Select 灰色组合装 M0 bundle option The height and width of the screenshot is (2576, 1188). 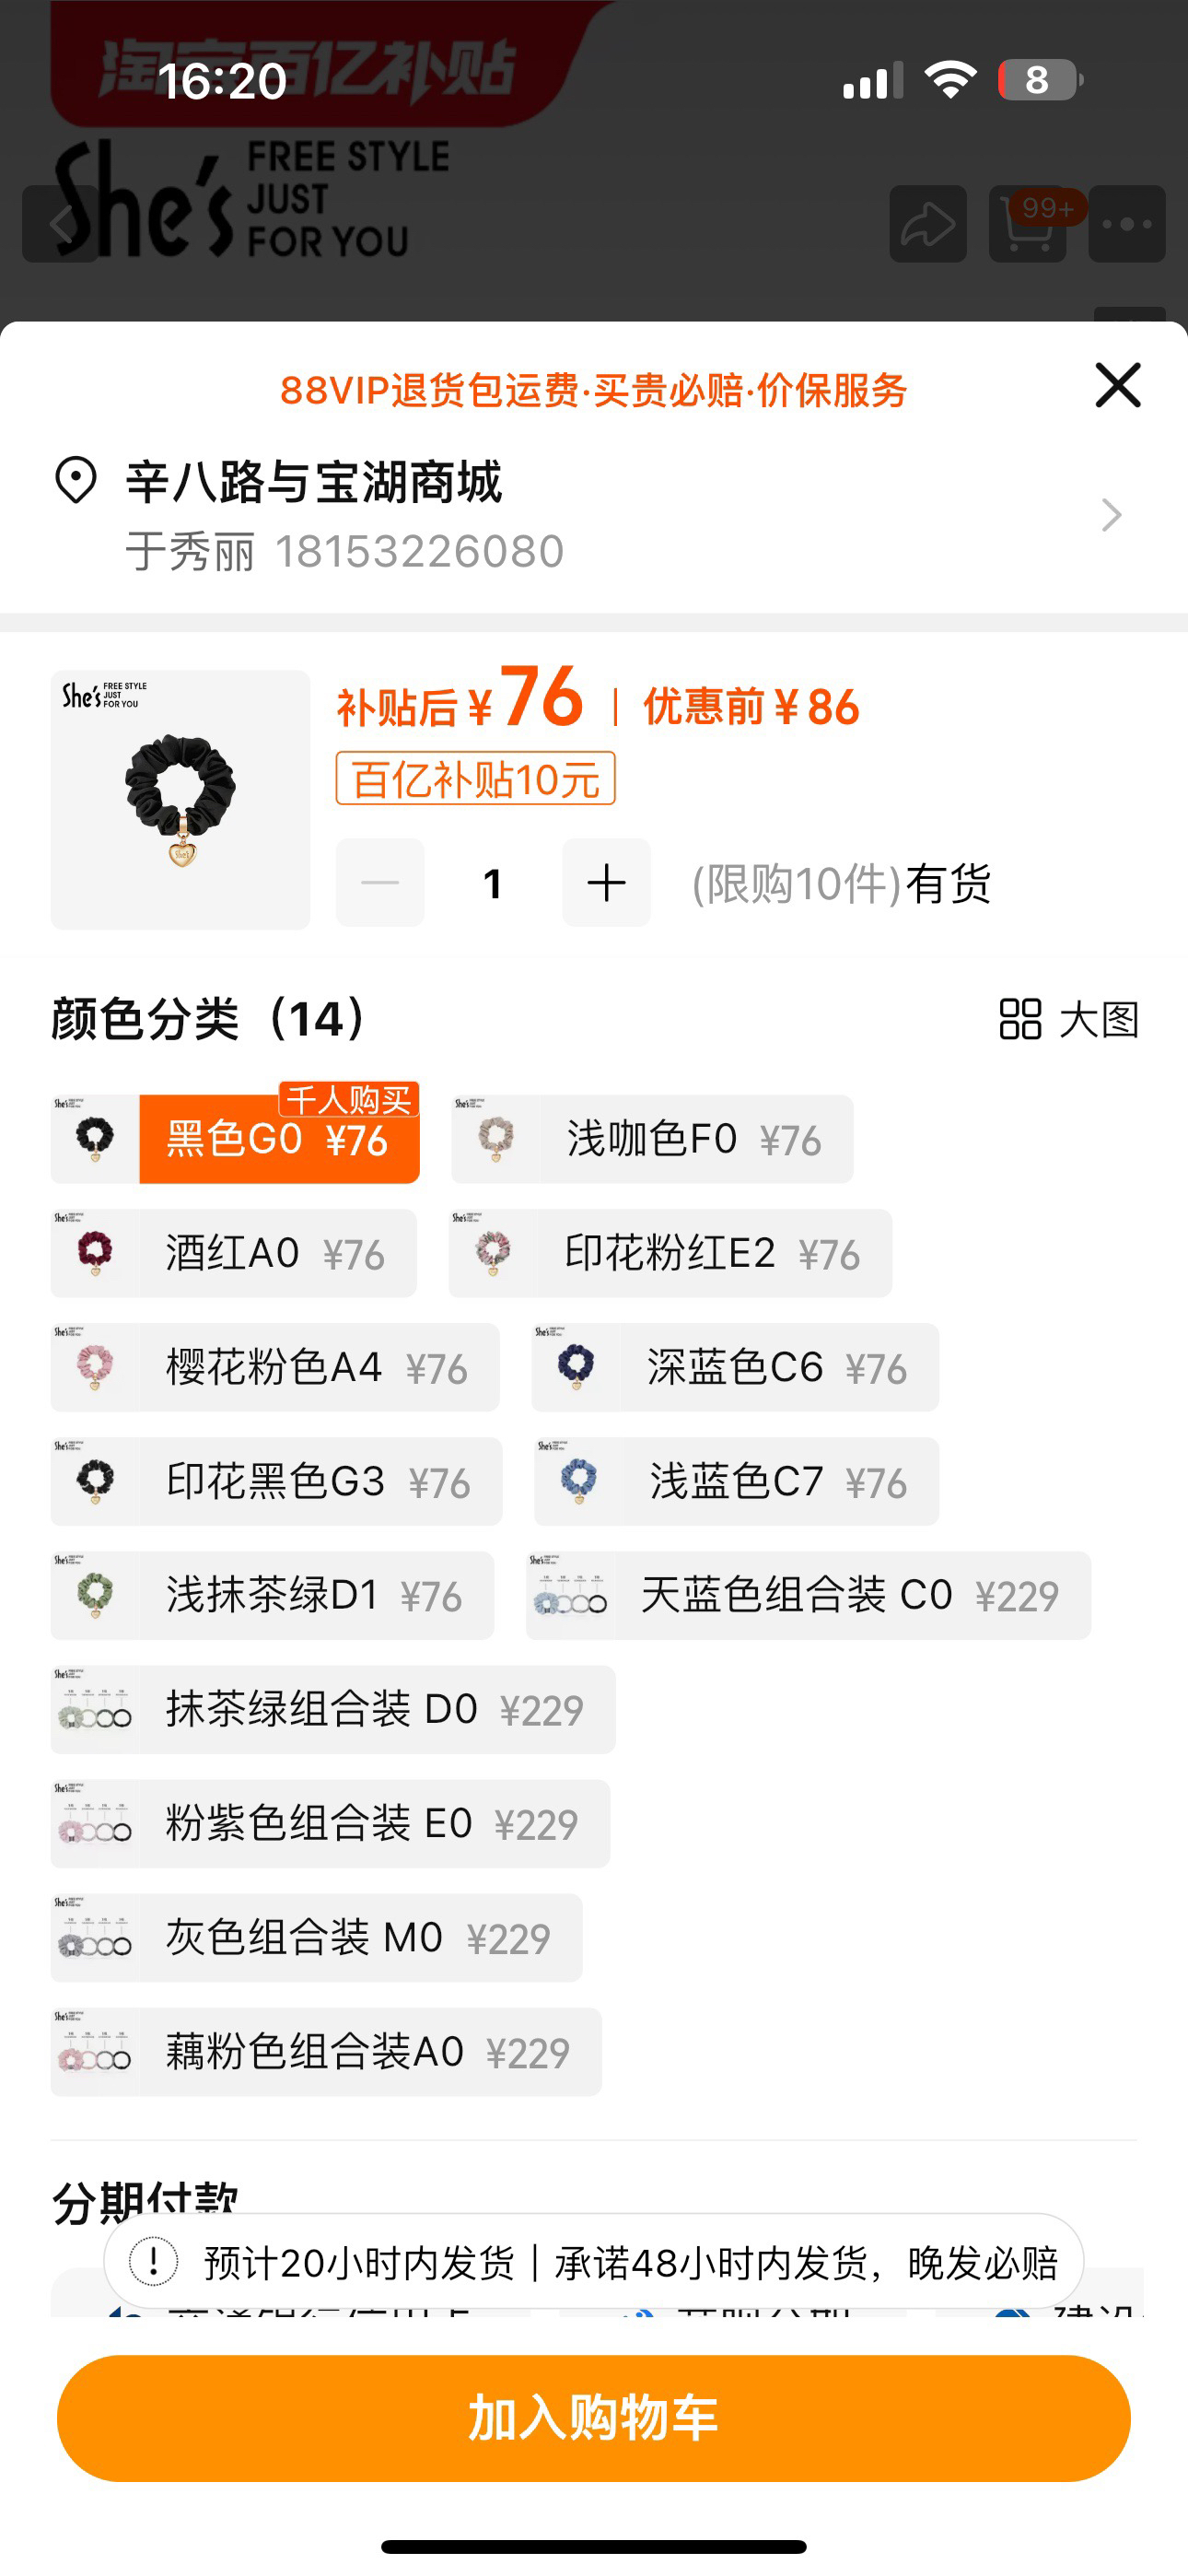coord(316,1937)
